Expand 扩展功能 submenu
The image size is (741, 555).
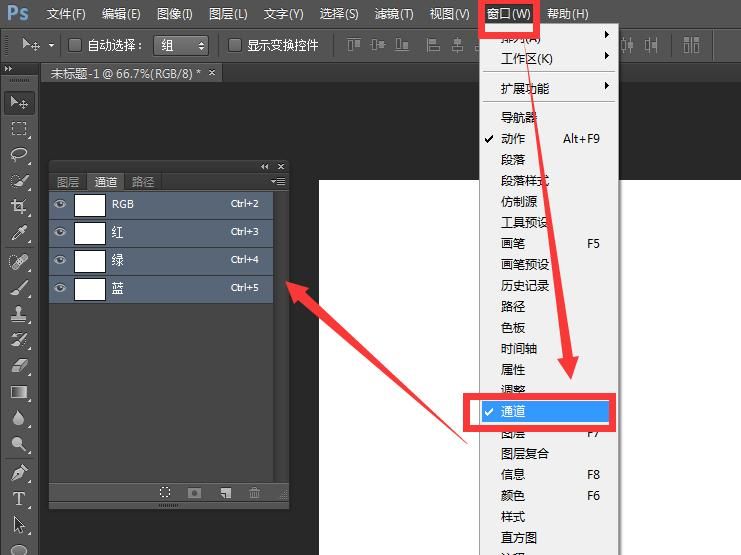[549, 88]
